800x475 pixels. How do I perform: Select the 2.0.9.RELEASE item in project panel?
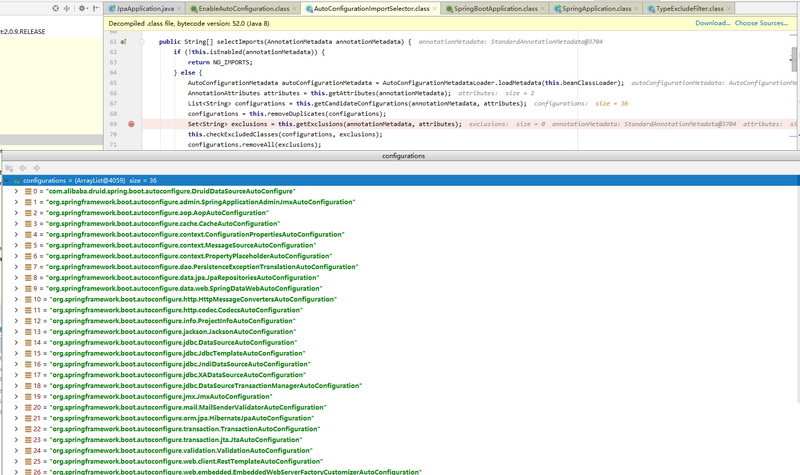coord(22,32)
